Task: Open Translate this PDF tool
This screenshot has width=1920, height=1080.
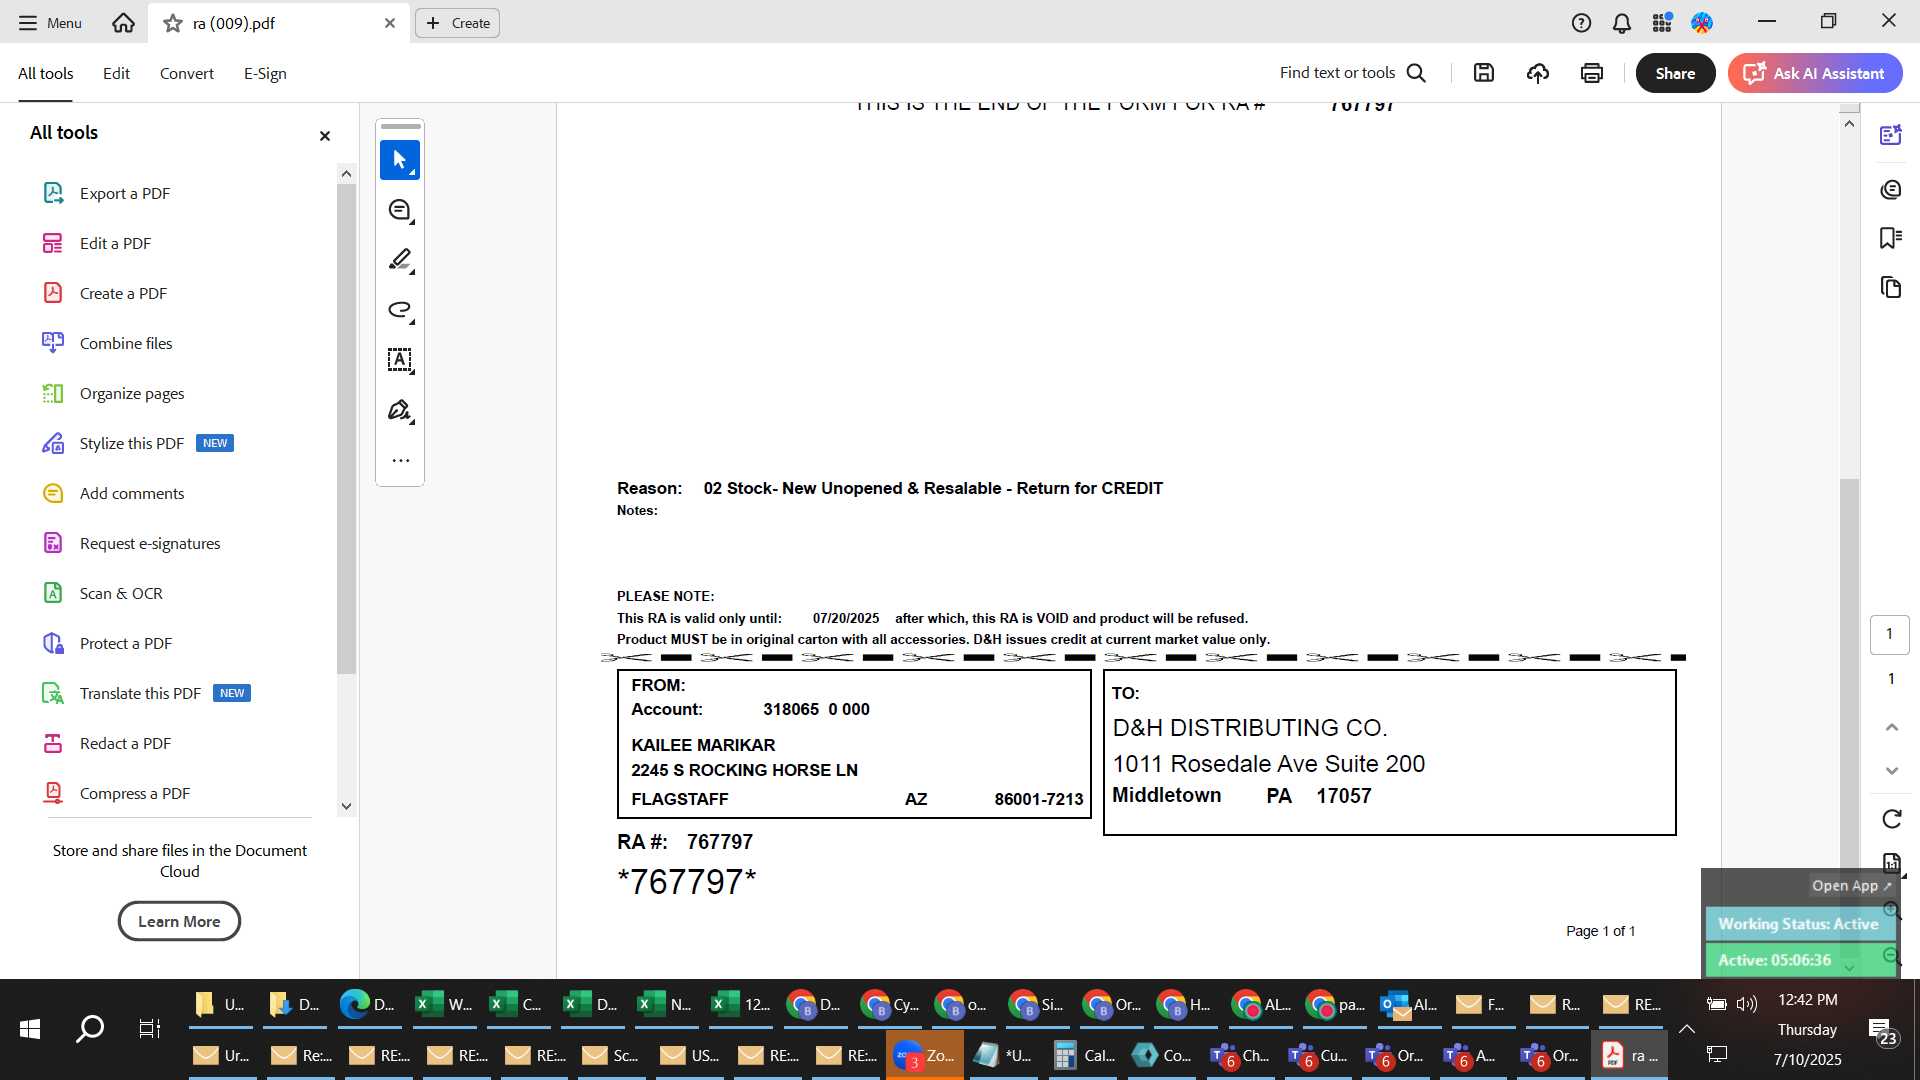Action: point(140,693)
